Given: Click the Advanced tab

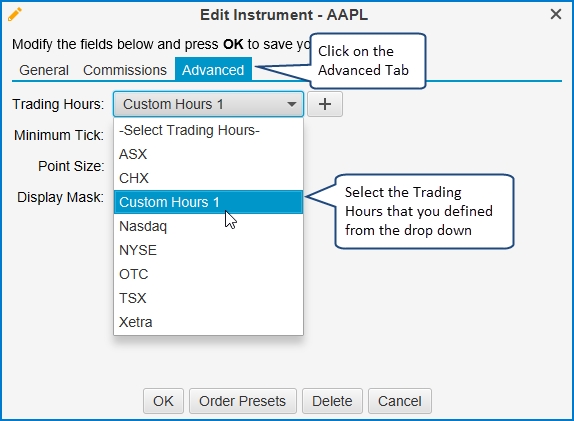Looking at the screenshot, I should pos(213,69).
